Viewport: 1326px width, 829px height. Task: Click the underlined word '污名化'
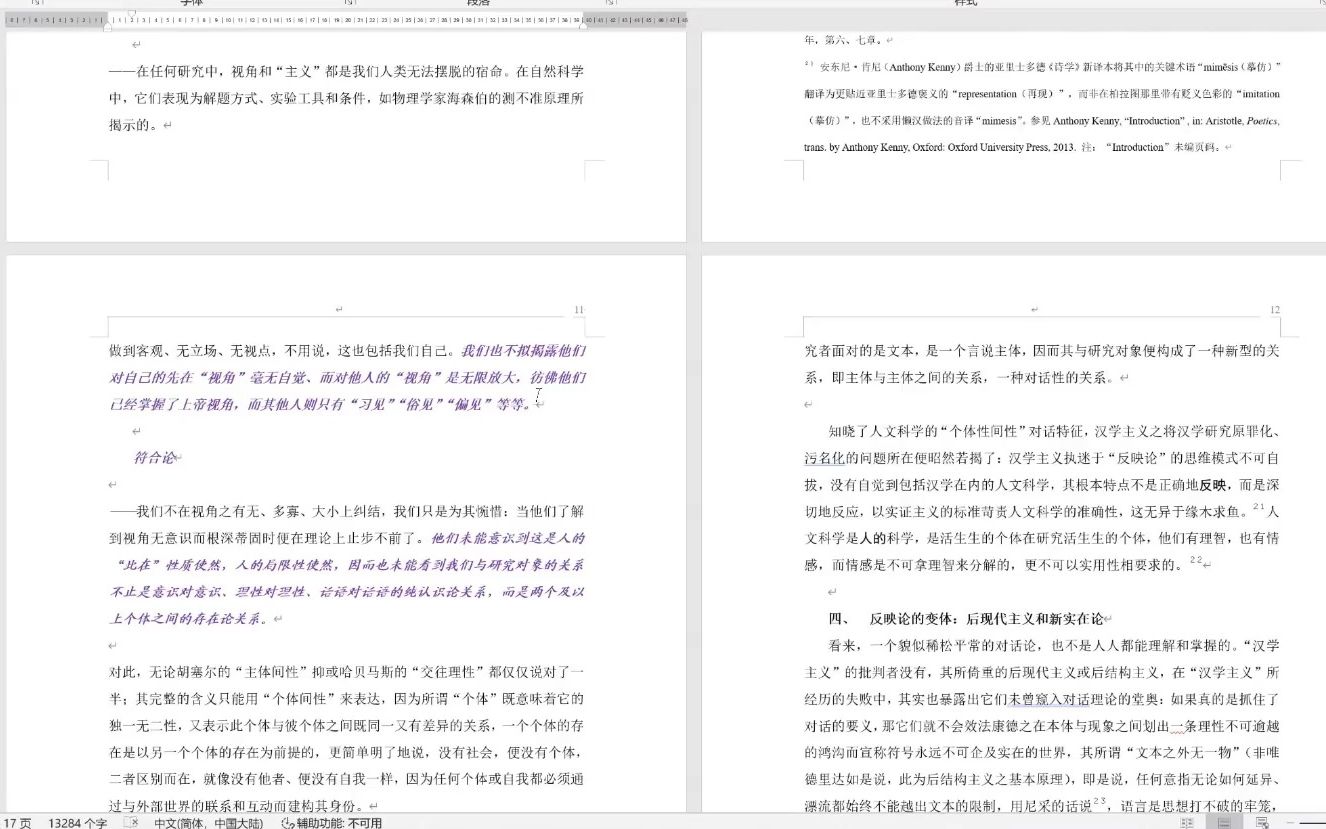[825, 459]
